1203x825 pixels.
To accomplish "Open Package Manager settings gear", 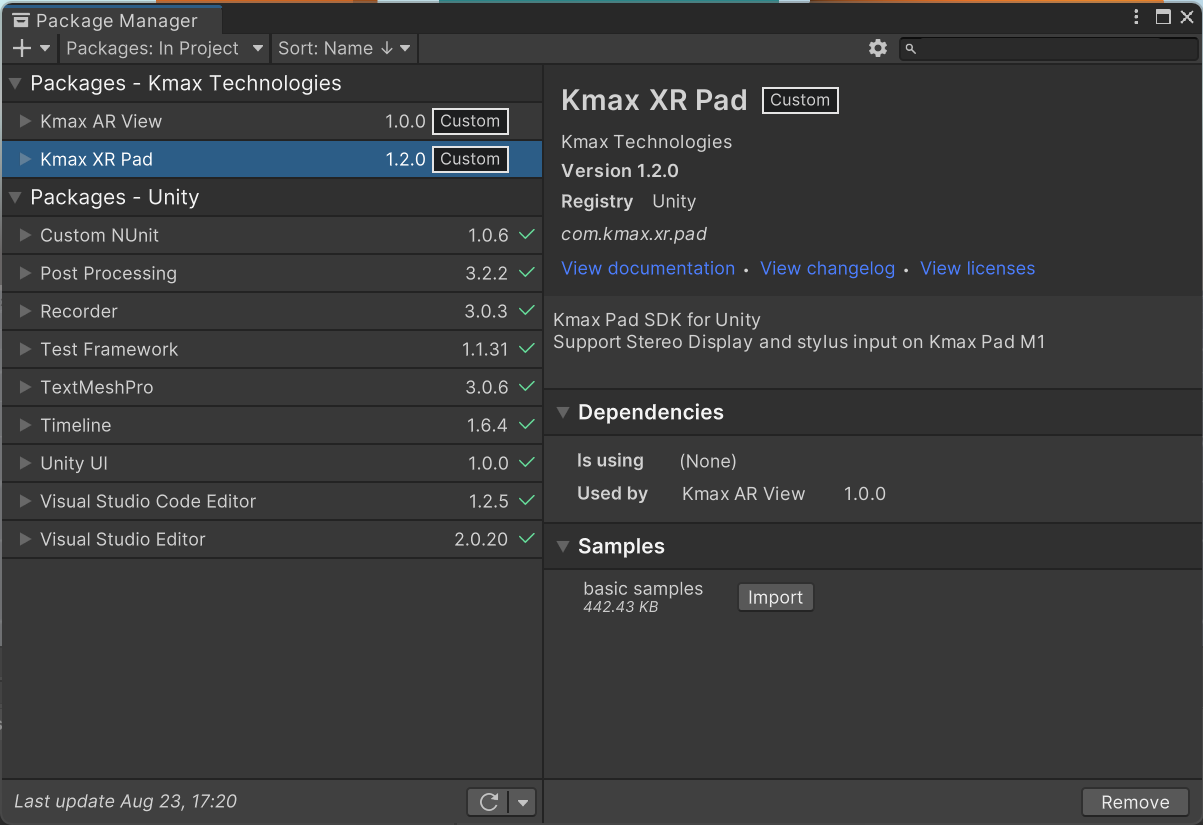I will pyautogui.click(x=878, y=48).
